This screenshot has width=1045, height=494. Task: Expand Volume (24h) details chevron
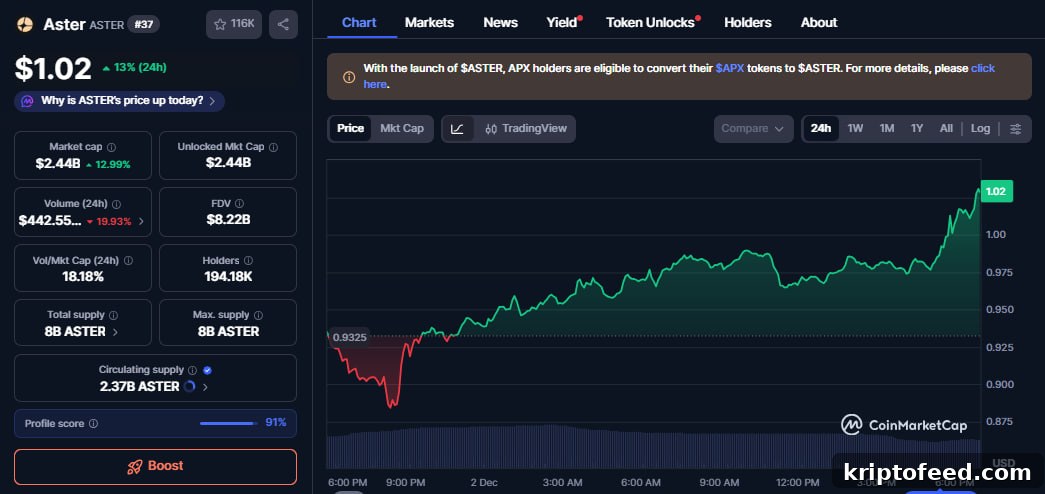coord(141,221)
